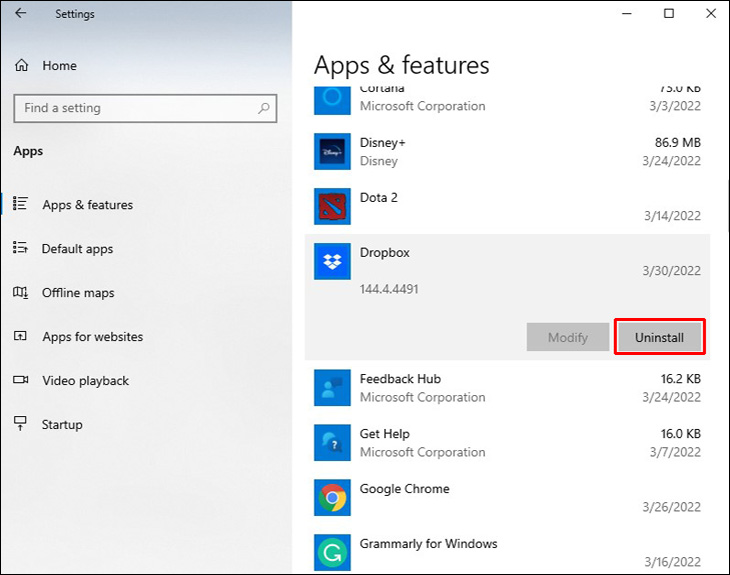Click the Dropbox app icon

coord(332,262)
